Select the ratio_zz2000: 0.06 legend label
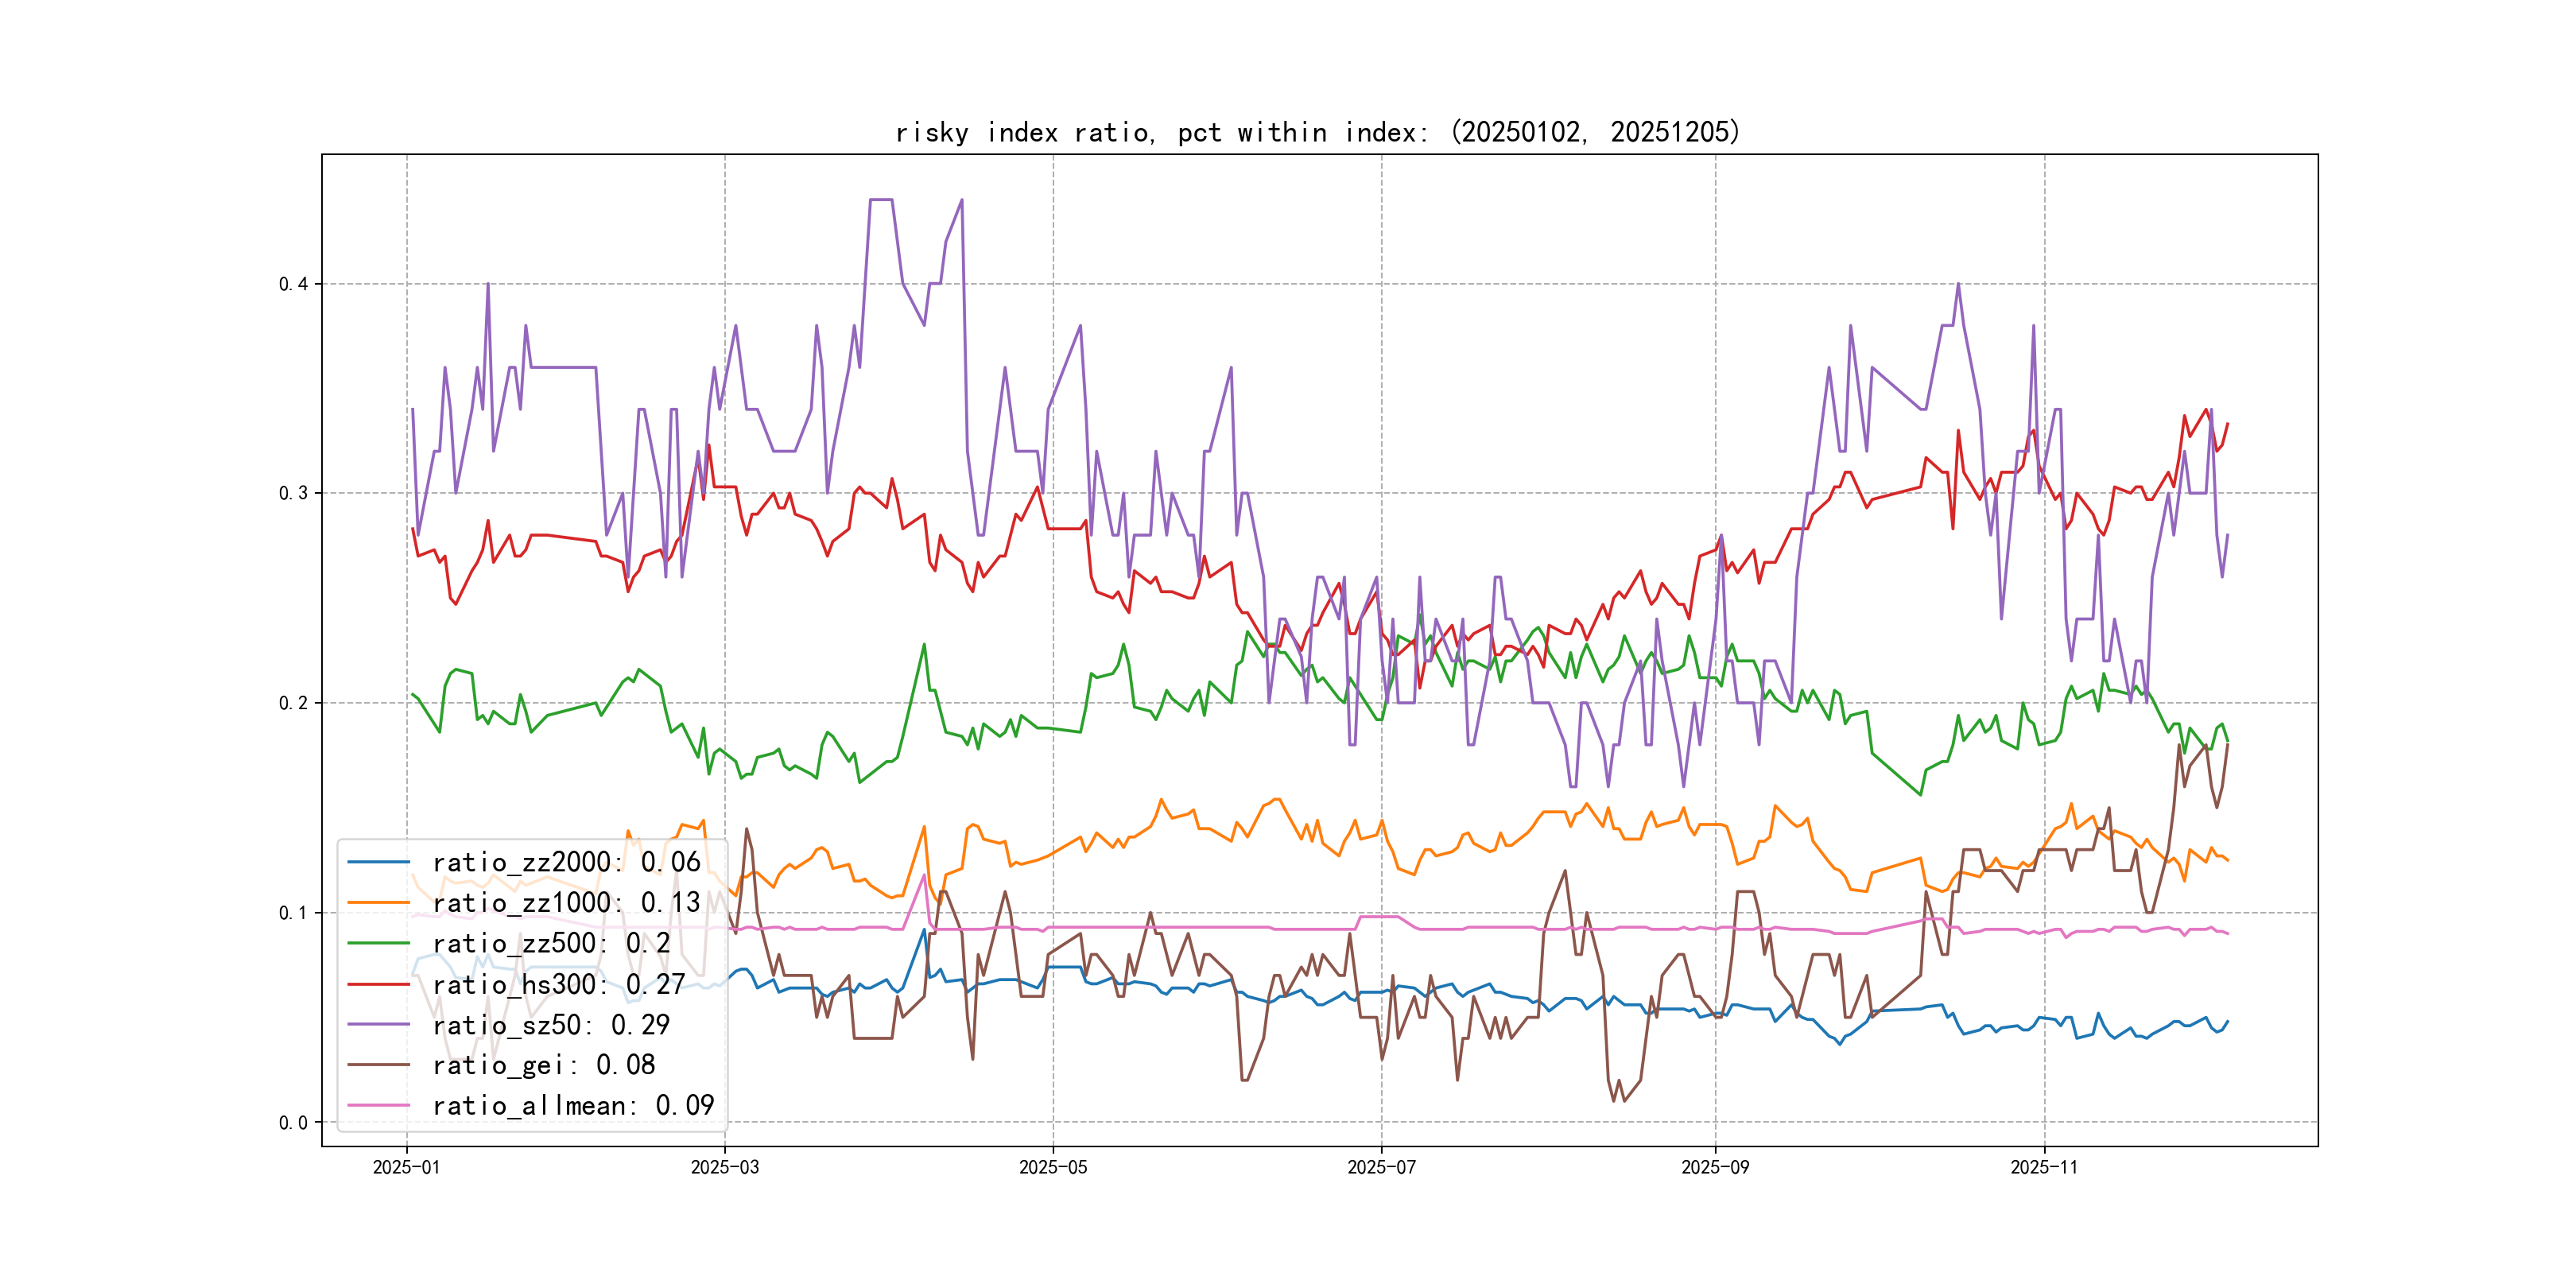Viewport: 2576px width, 1288px height. (x=566, y=862)
